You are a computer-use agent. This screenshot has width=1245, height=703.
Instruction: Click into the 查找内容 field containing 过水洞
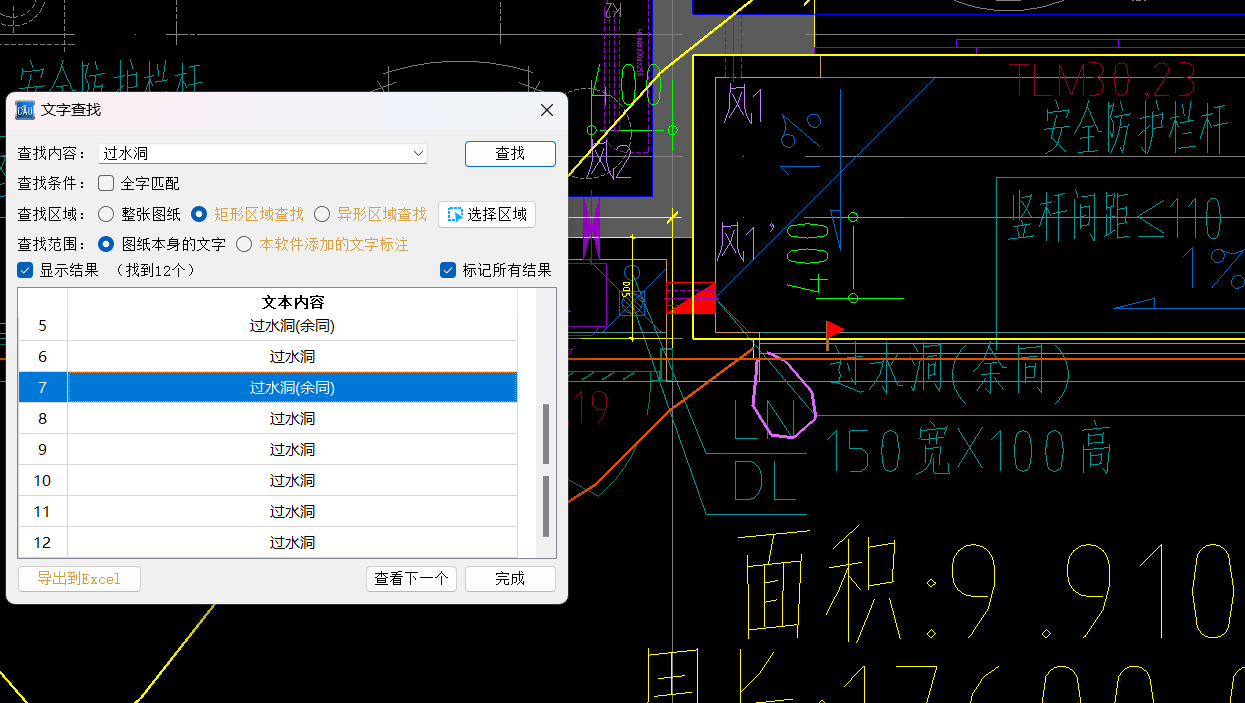point(263,153)
